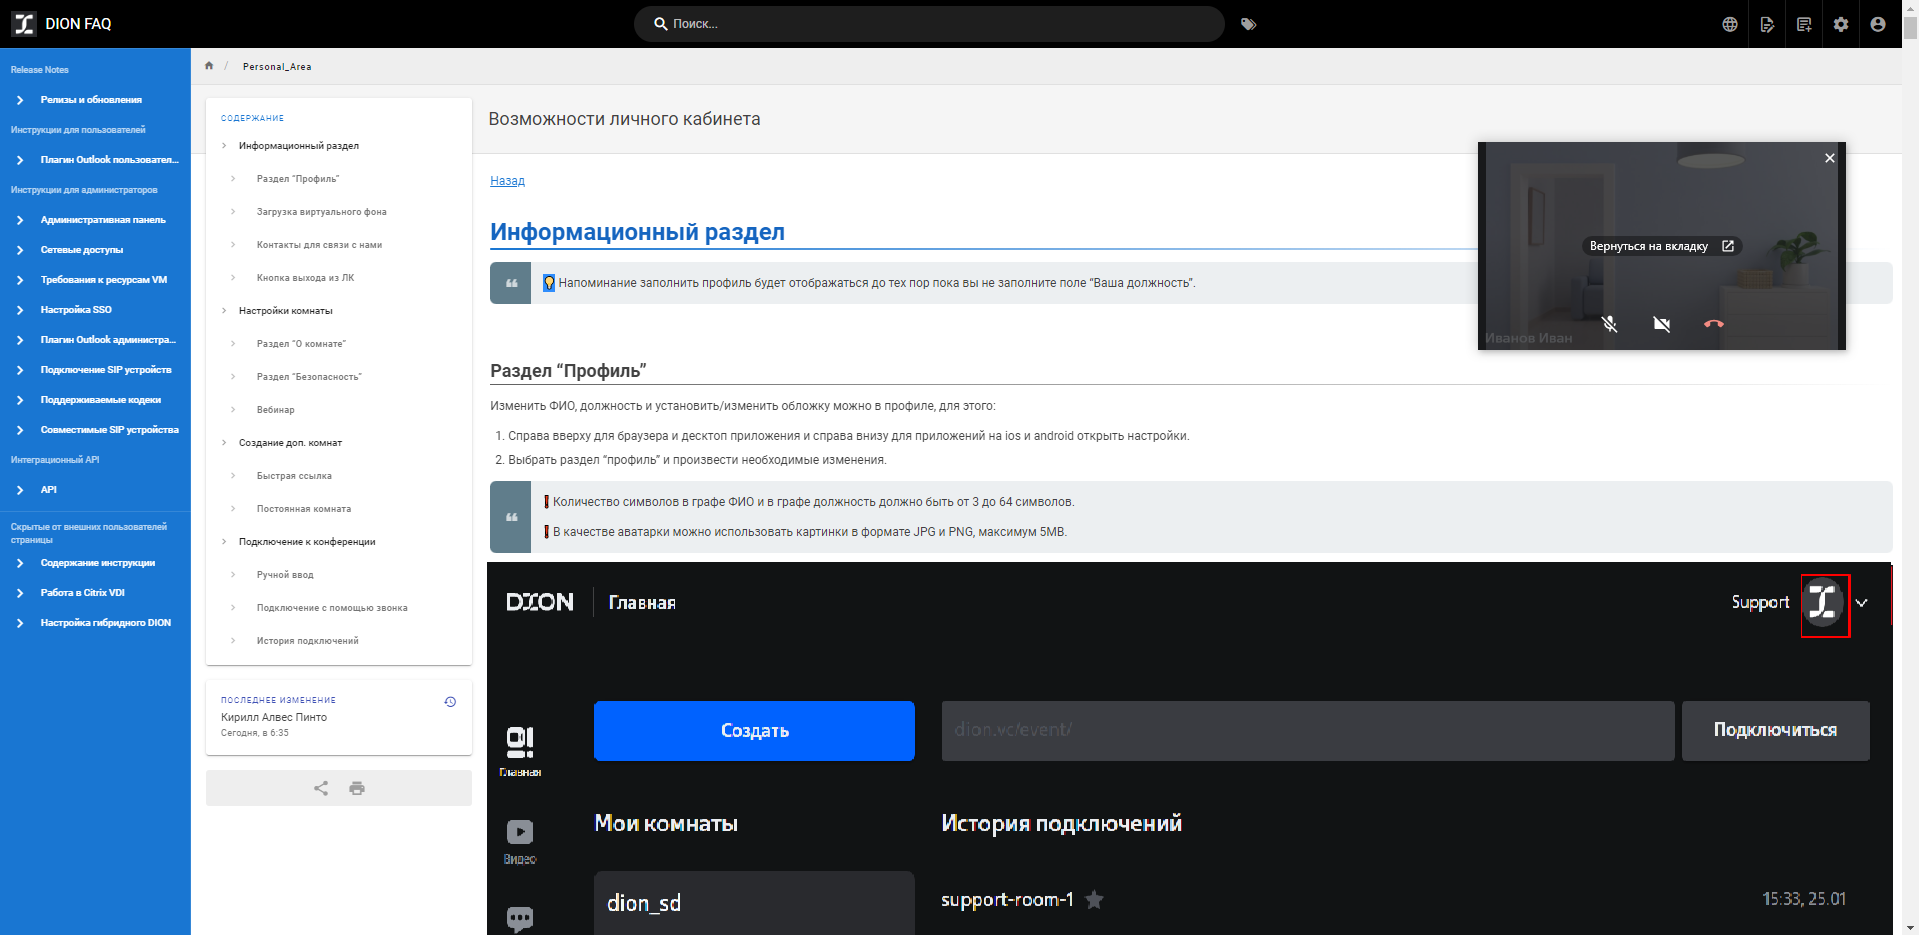
Task: Open the dion_sd room card
Action: point(754,903)
